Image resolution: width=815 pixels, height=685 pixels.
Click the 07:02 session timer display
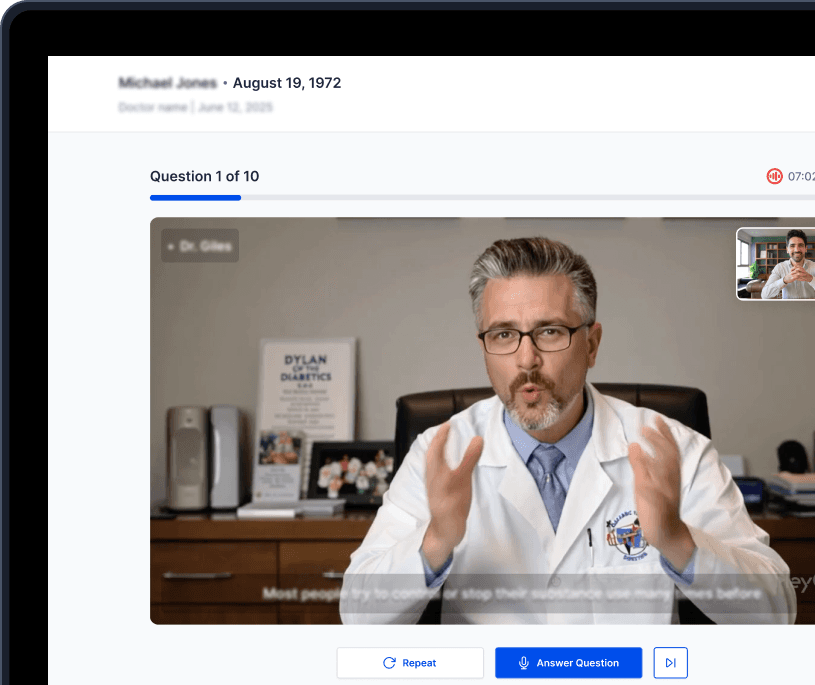pyautogui.click(x=800, y=176)
